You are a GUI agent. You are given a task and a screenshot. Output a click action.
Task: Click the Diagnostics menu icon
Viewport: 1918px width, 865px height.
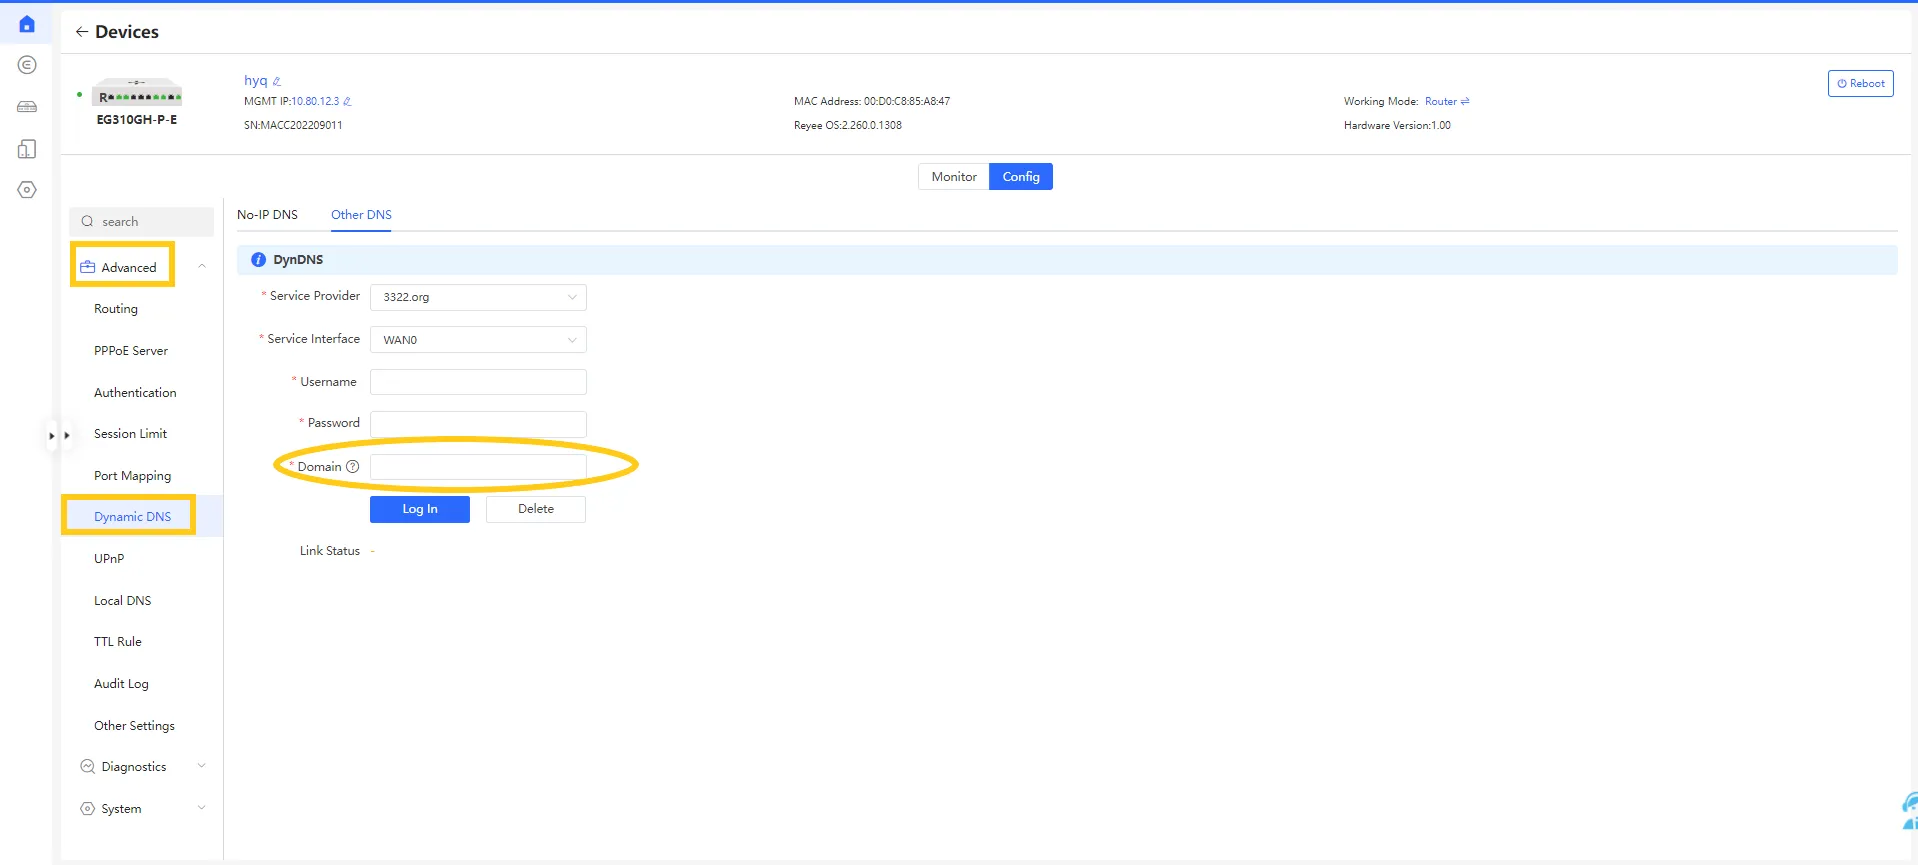[x=88, y=767]
